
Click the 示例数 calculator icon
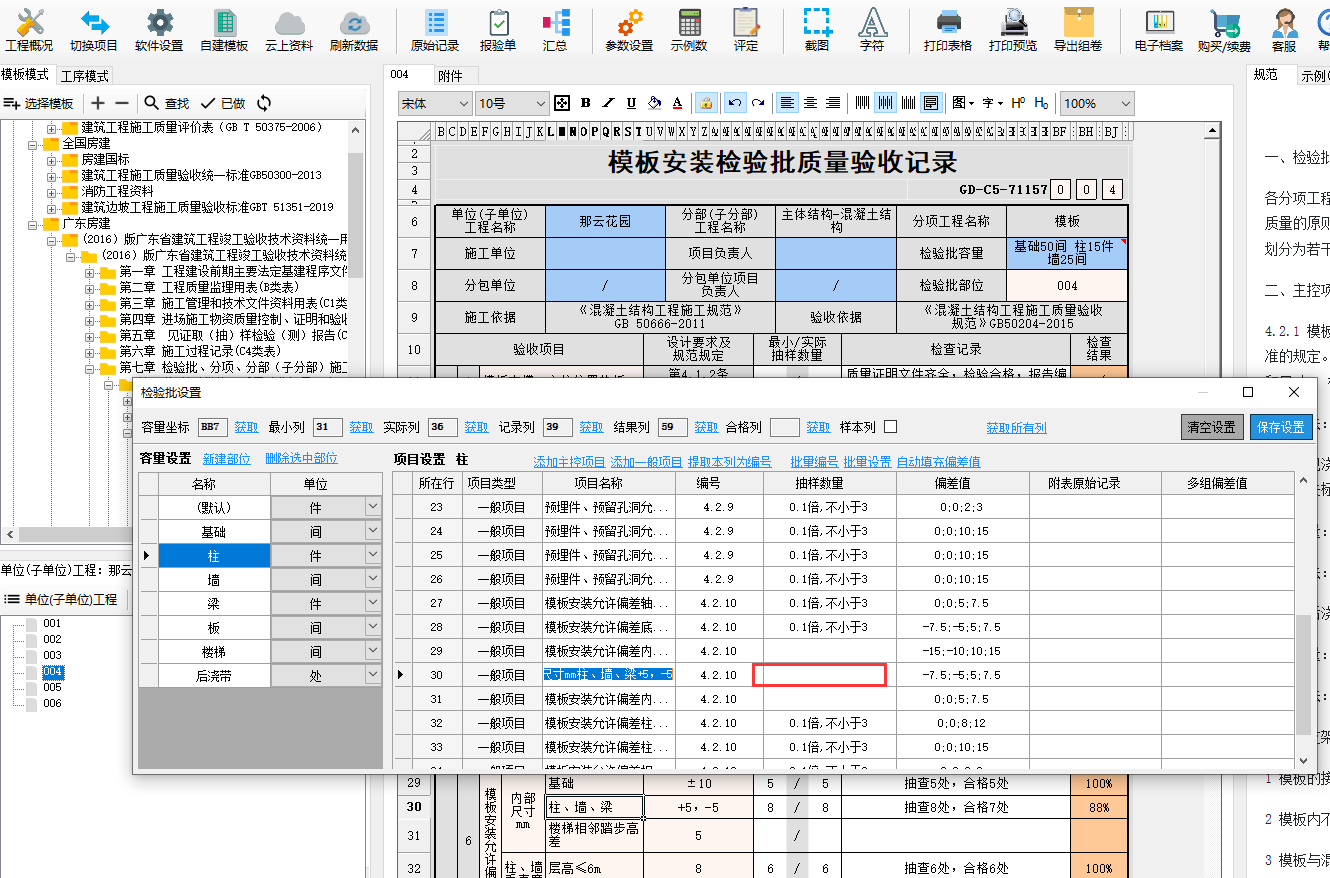coord(689,30)
